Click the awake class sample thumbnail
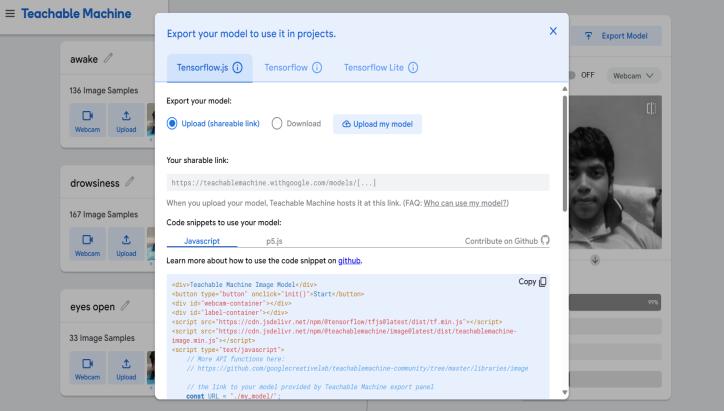This screenshot has width=724, height=411. (x=151, y=120)
